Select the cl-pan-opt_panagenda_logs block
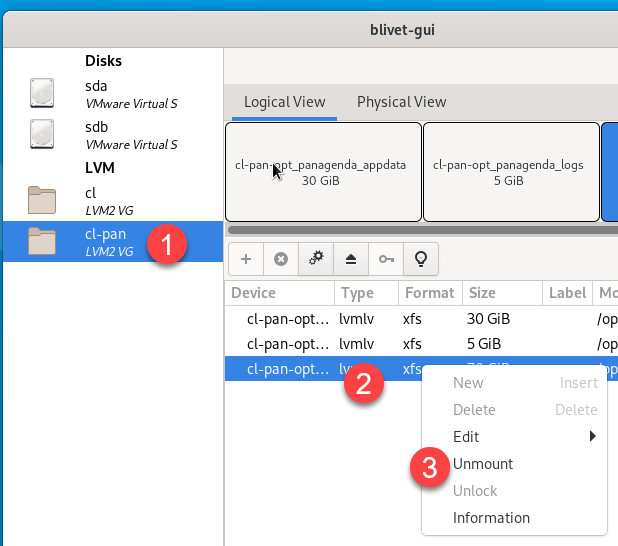The image size is (618, 546). (511, 172)
